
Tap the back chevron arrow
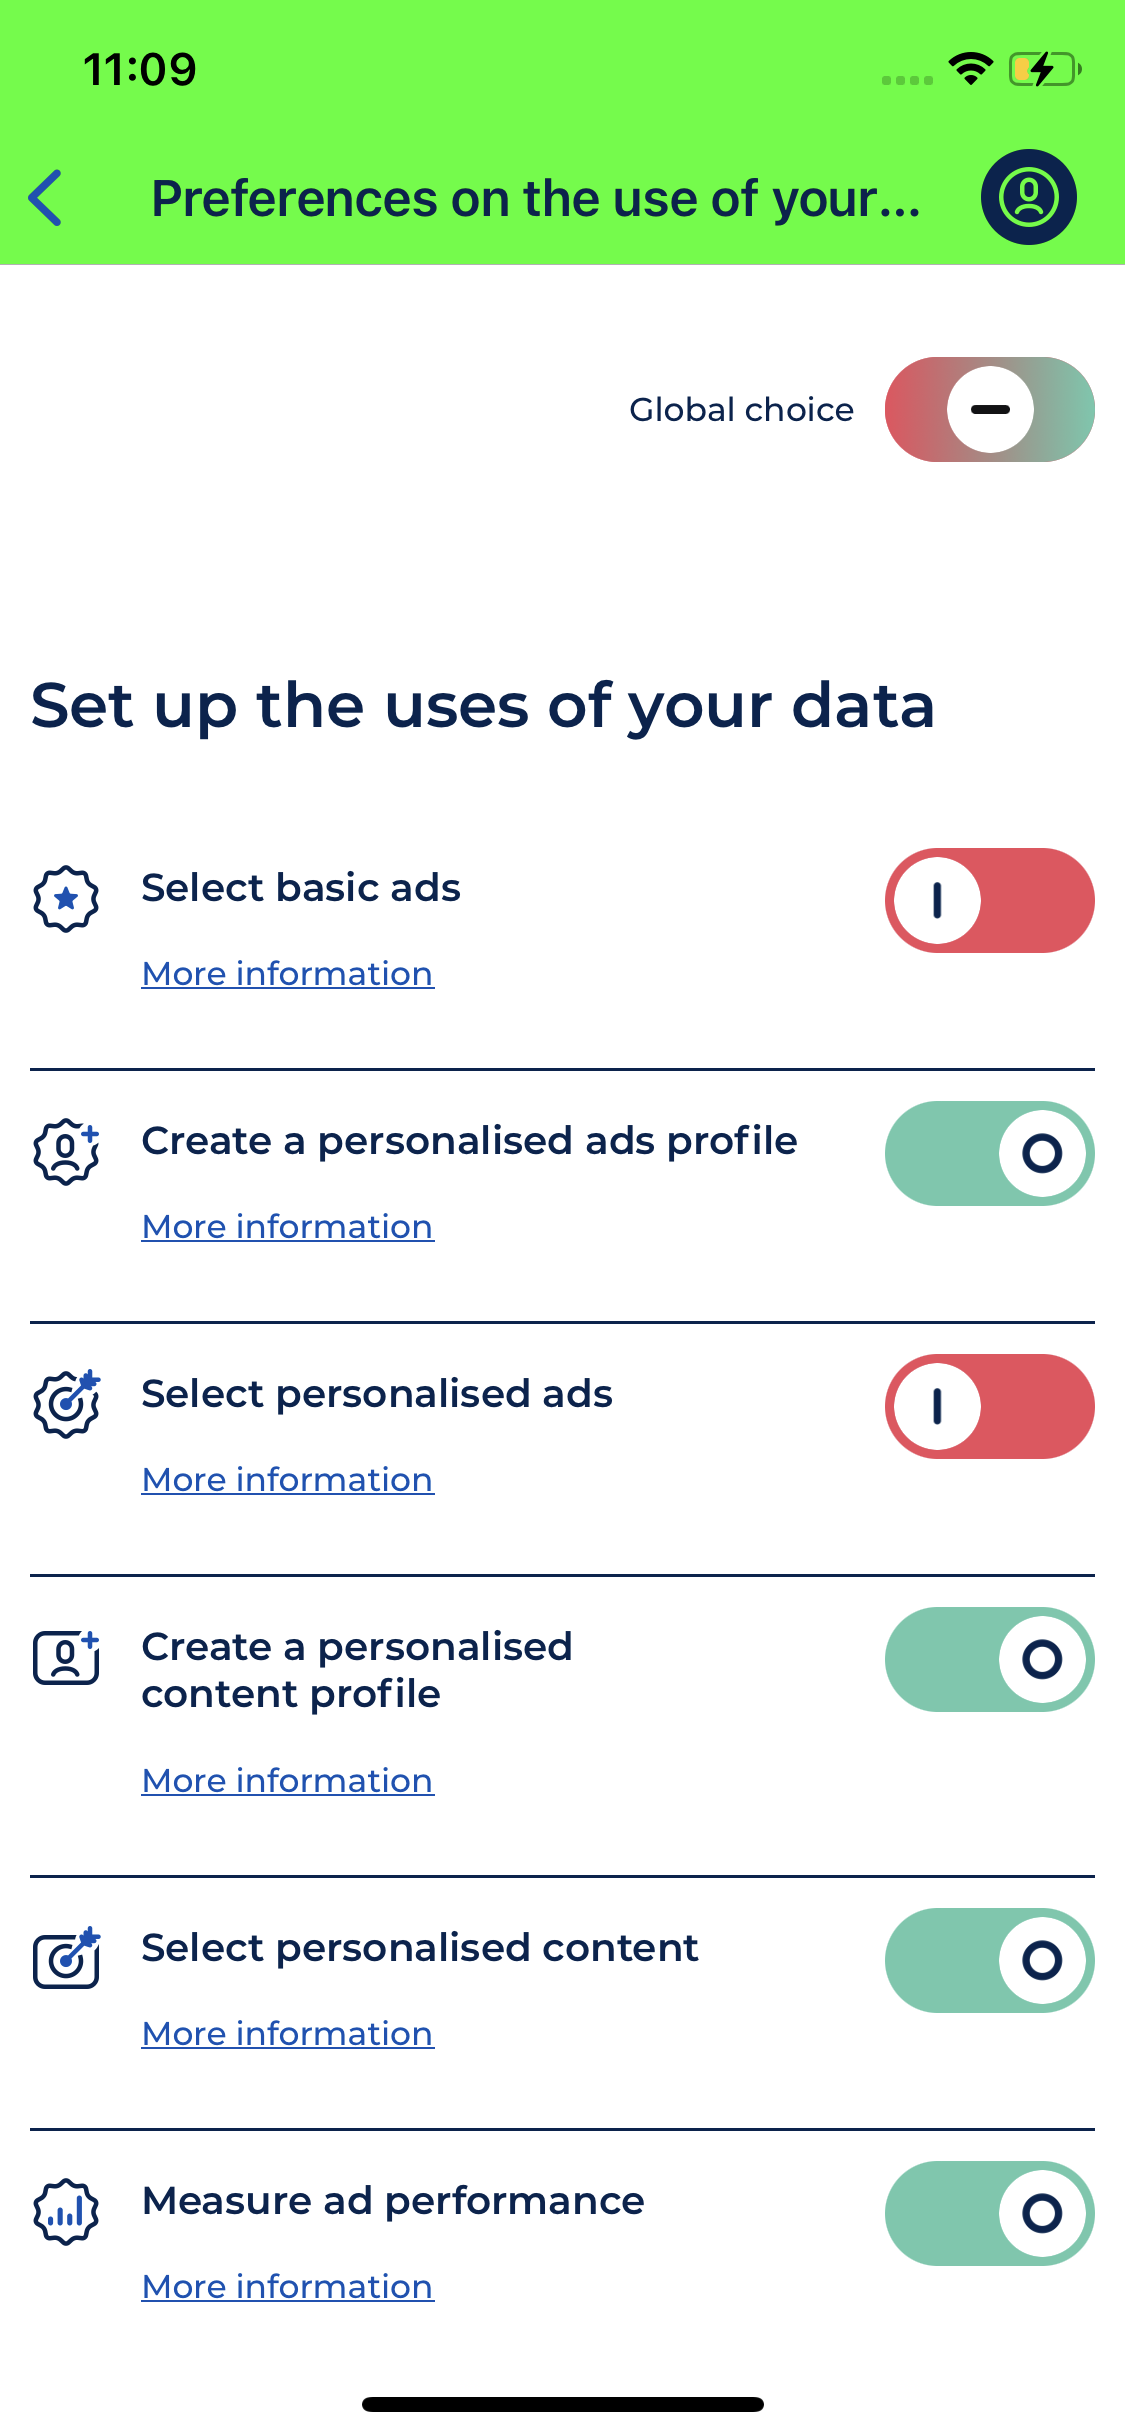tap(46, 198)
